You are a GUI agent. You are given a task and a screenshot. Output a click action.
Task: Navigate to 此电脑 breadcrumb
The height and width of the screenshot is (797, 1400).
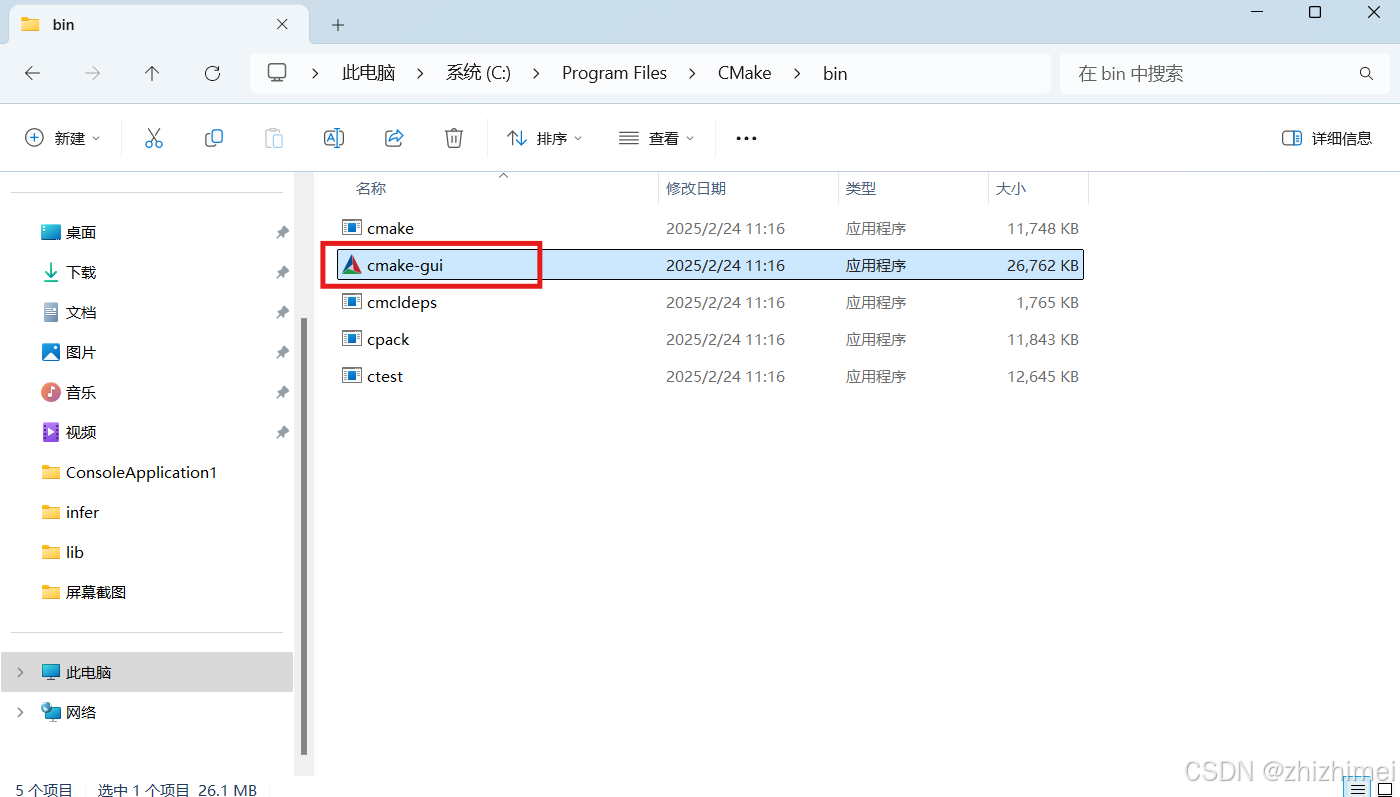pyautogui.click(x=368, y=73)
